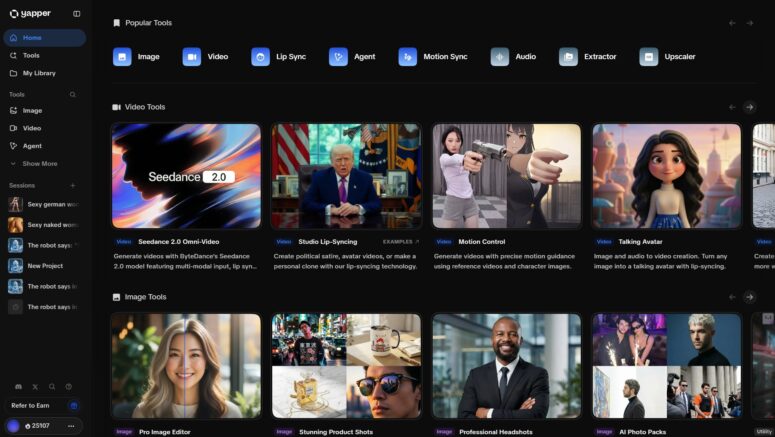Open the user avatar profile
The height and width of the screenshot is (437, 775).
pos(13,426)
